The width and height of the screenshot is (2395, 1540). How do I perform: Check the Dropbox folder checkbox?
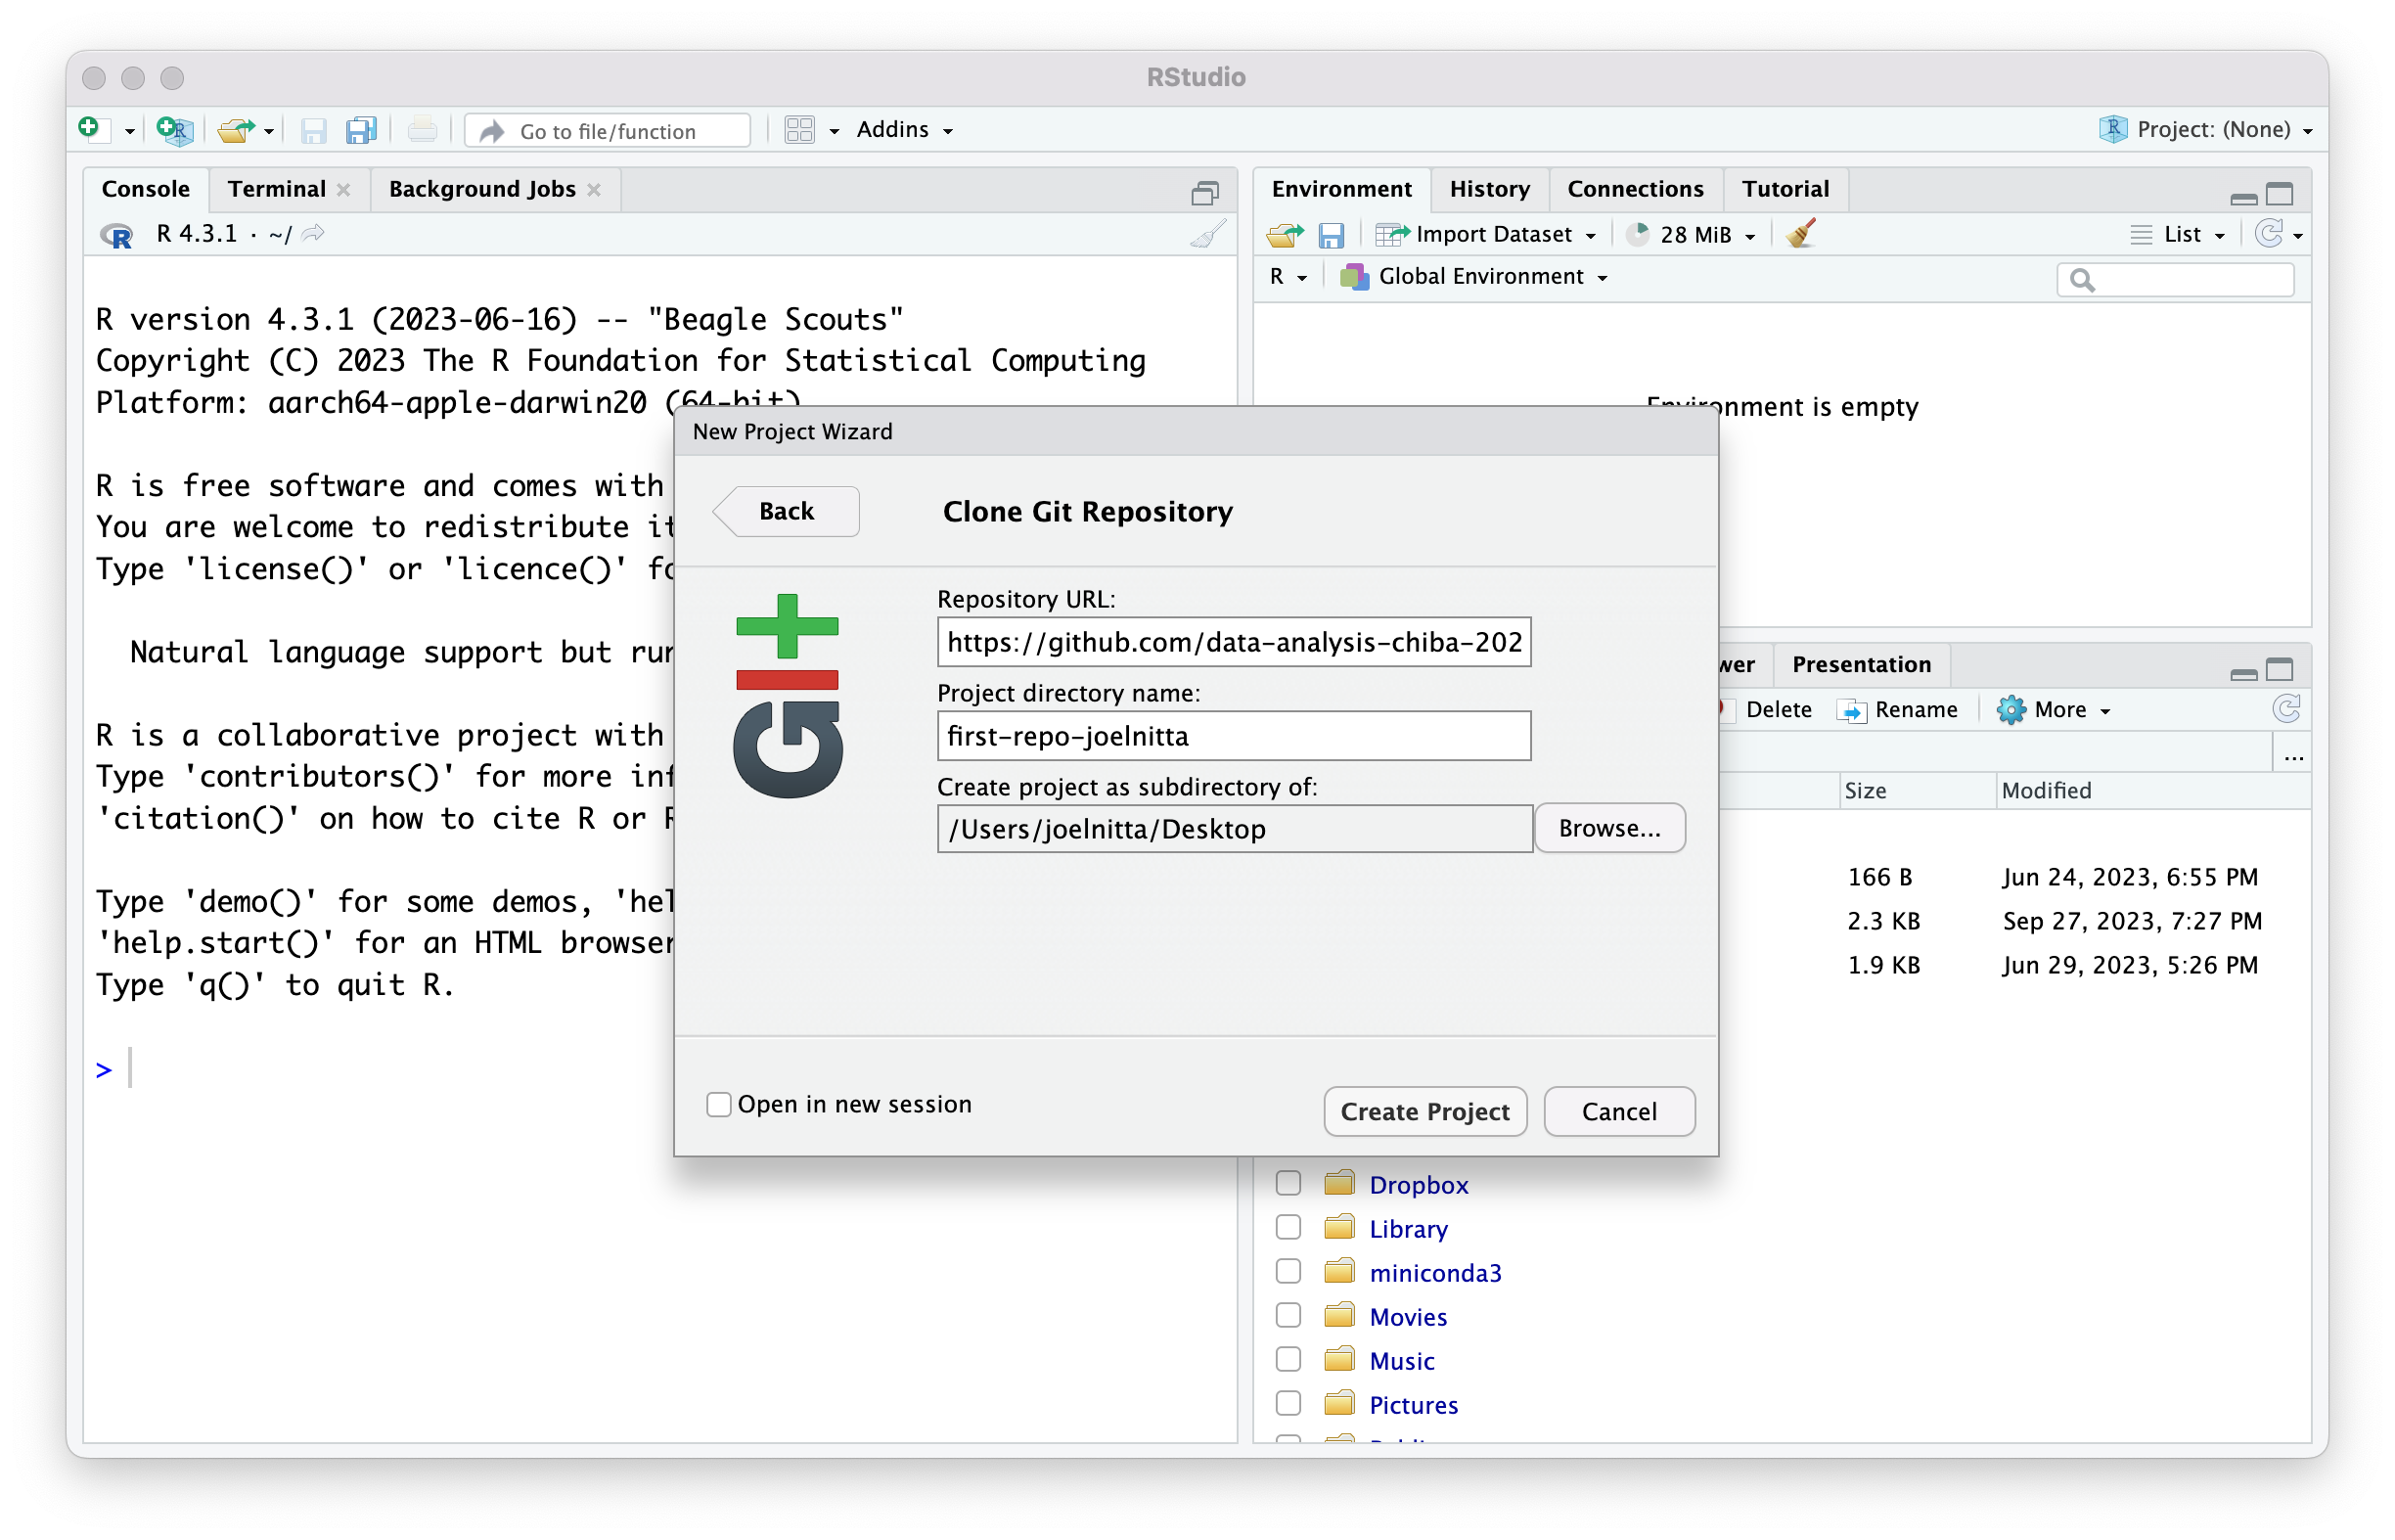(x=1288, y=1184)
